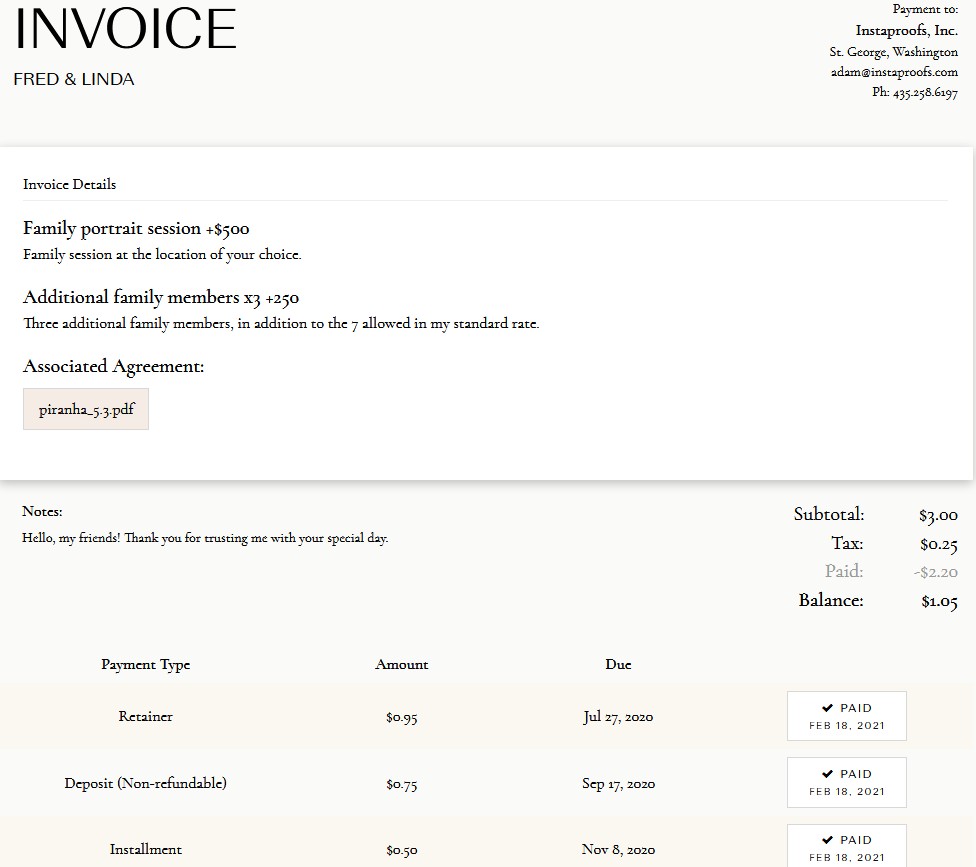Click the PAID button for Deposit (Non-refundable)
This screenshot has width=976, height=867.
(x=847, y=782)
